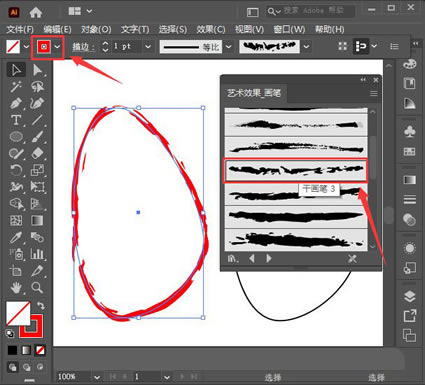
Task: Open the 效果(C) menu
Action: tap(210, 30)
